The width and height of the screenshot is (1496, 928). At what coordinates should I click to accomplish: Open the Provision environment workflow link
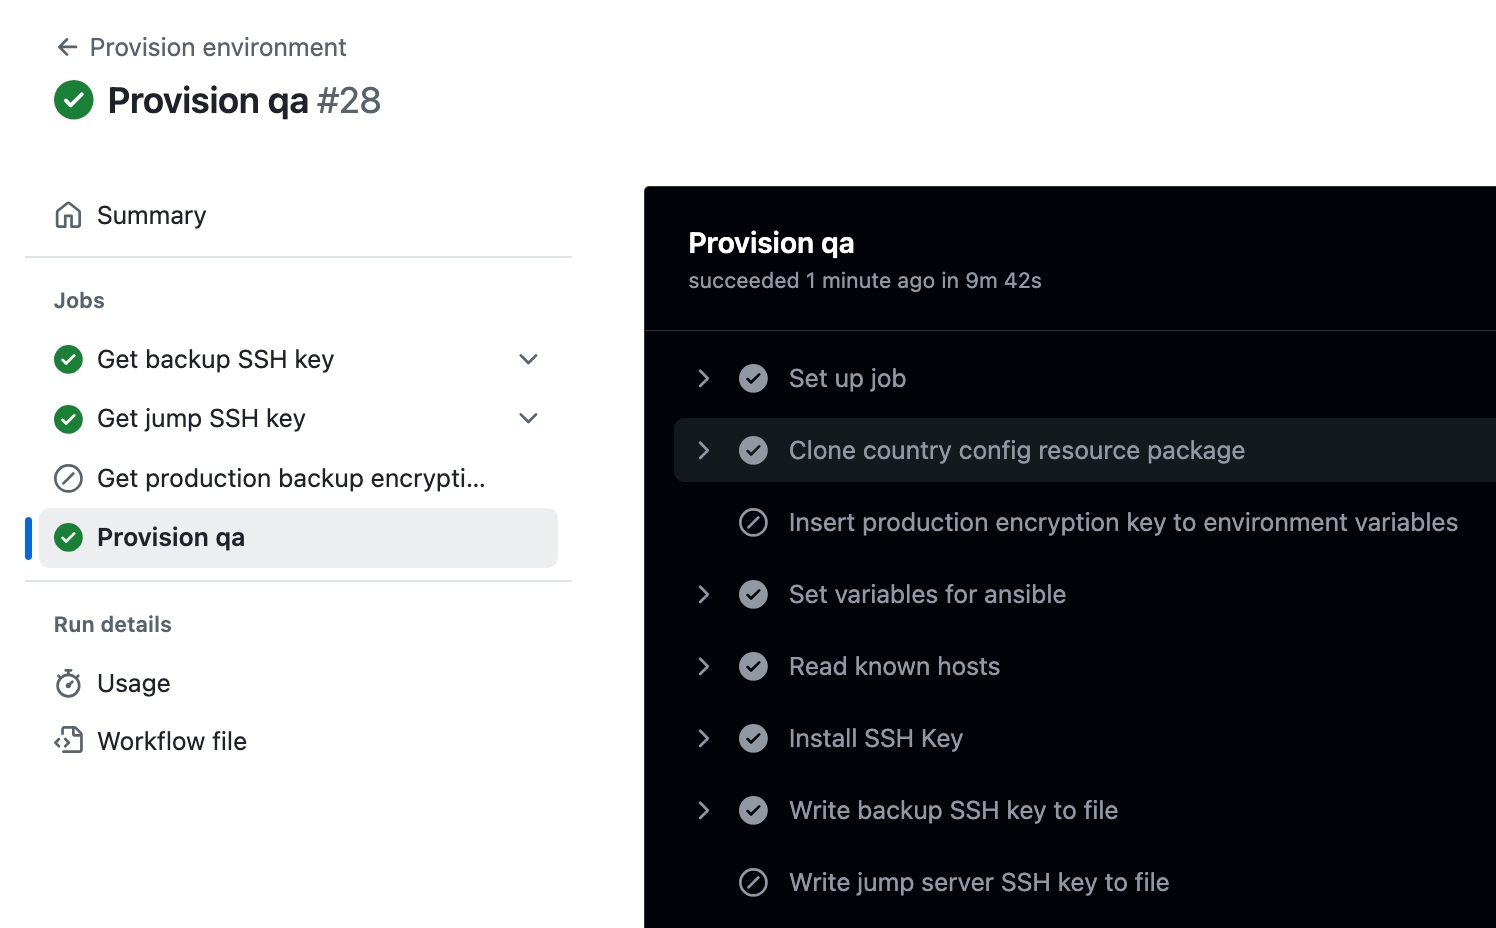(218, 47)
